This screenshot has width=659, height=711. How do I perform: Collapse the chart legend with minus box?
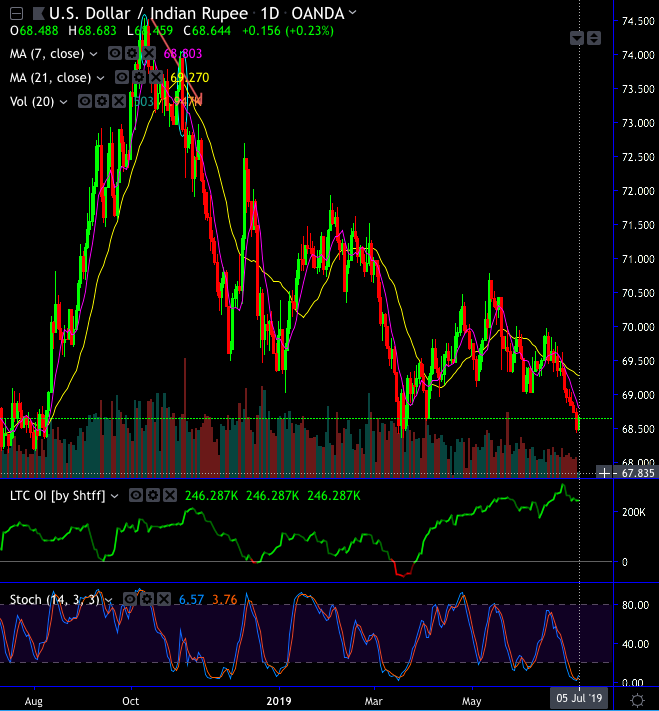(x=16, y=14)
